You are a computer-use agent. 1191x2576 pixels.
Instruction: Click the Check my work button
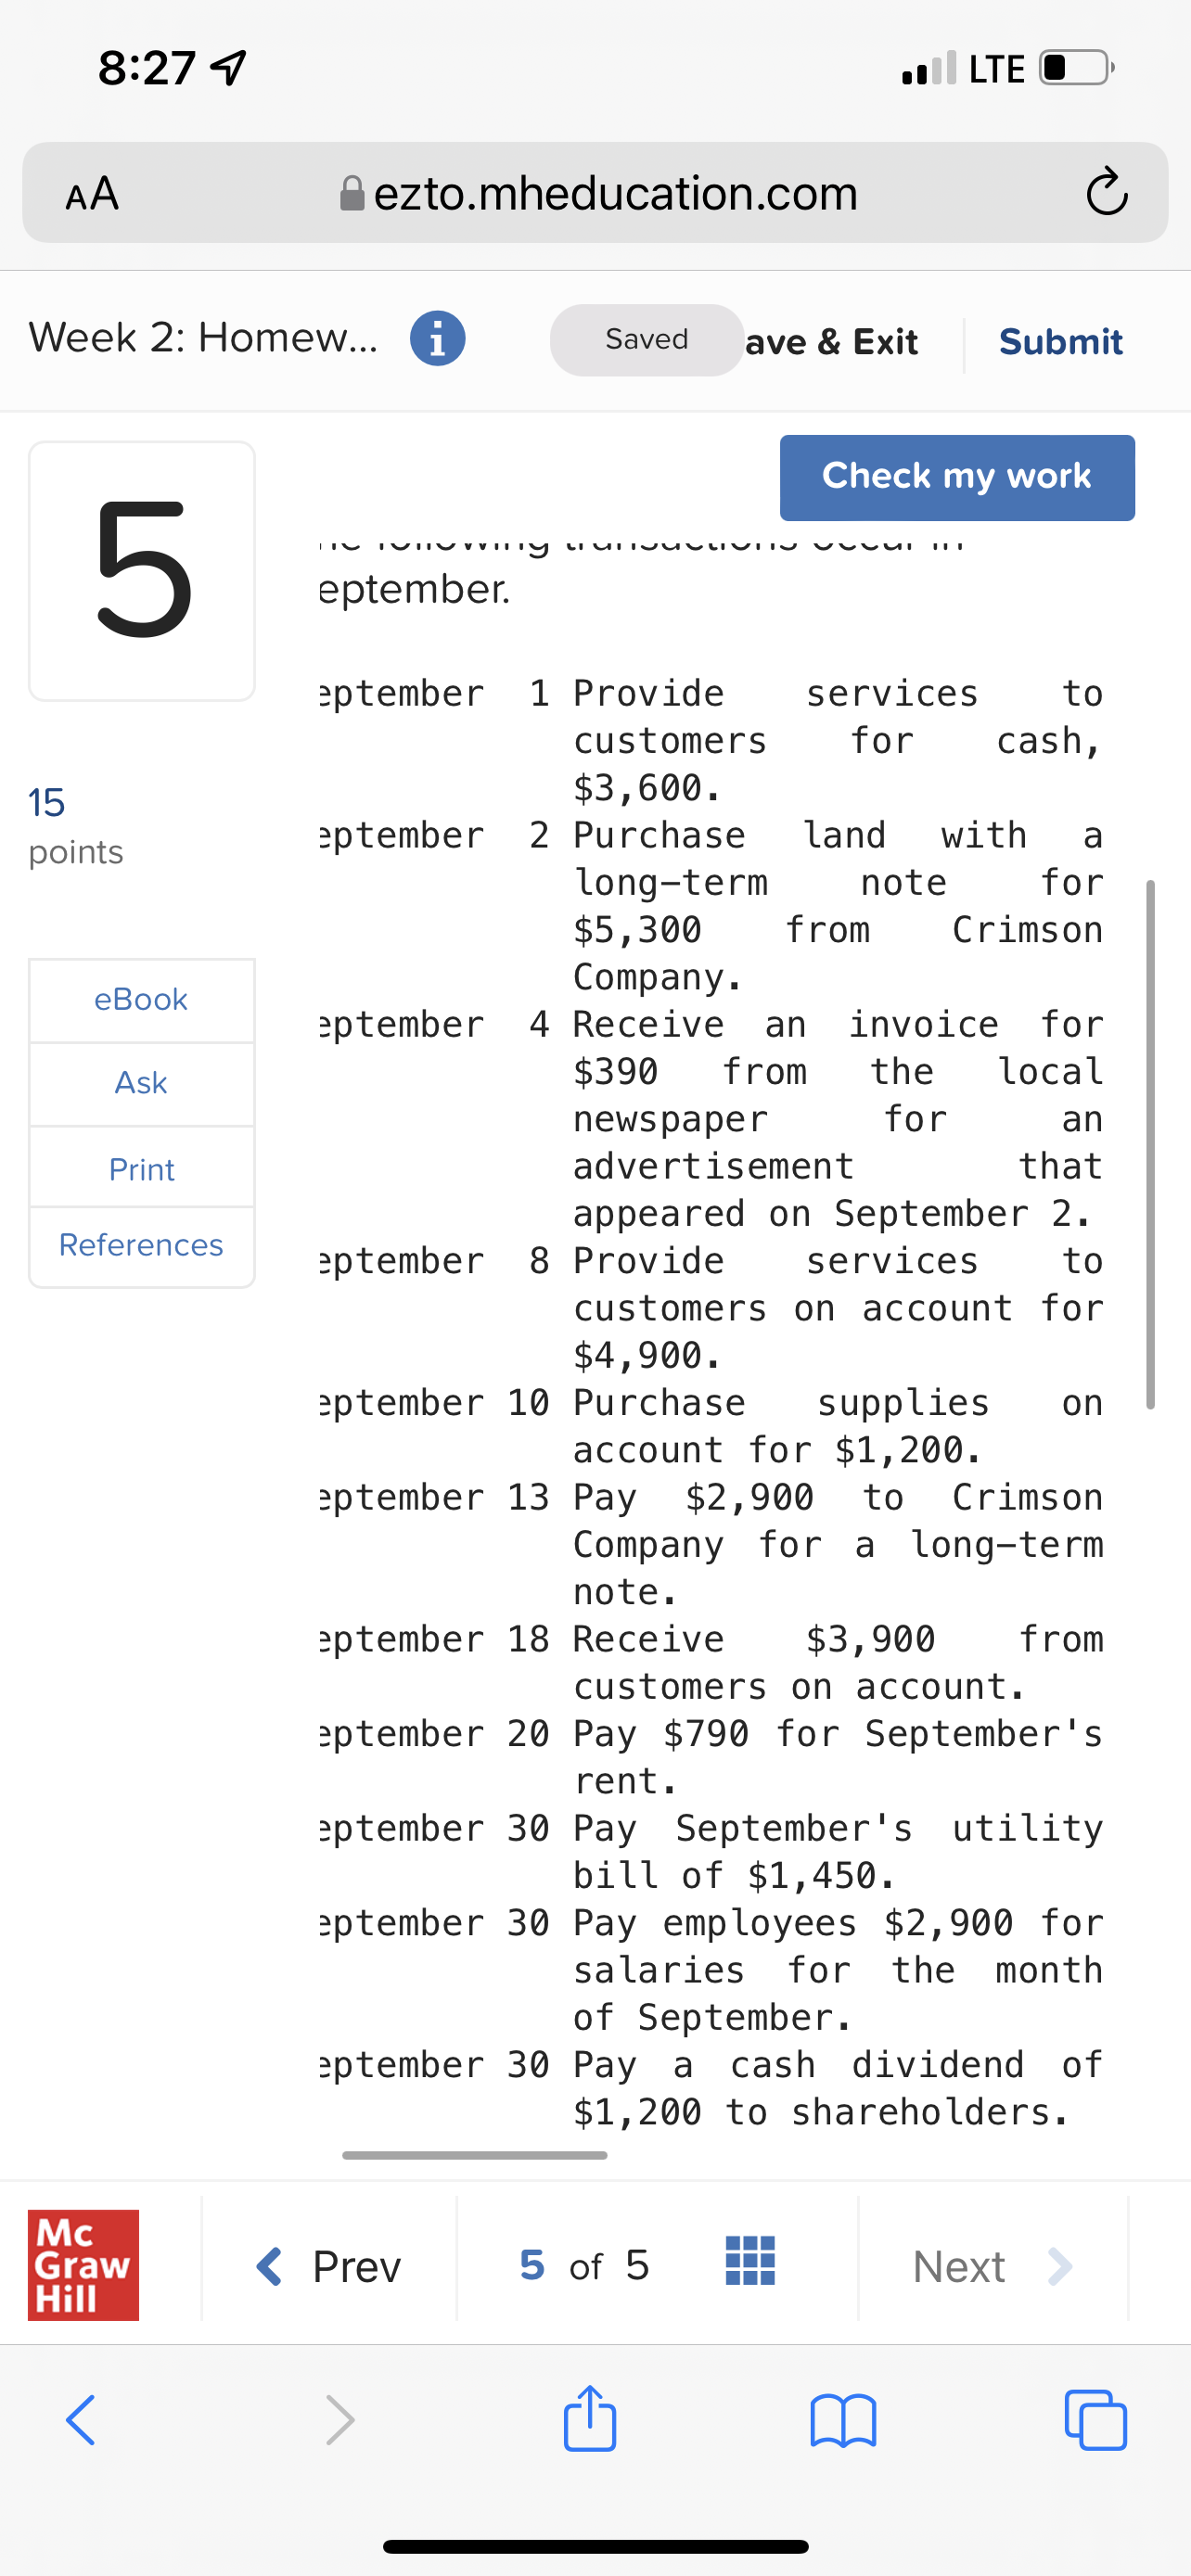pyautogui.click(x=956, y=477)
